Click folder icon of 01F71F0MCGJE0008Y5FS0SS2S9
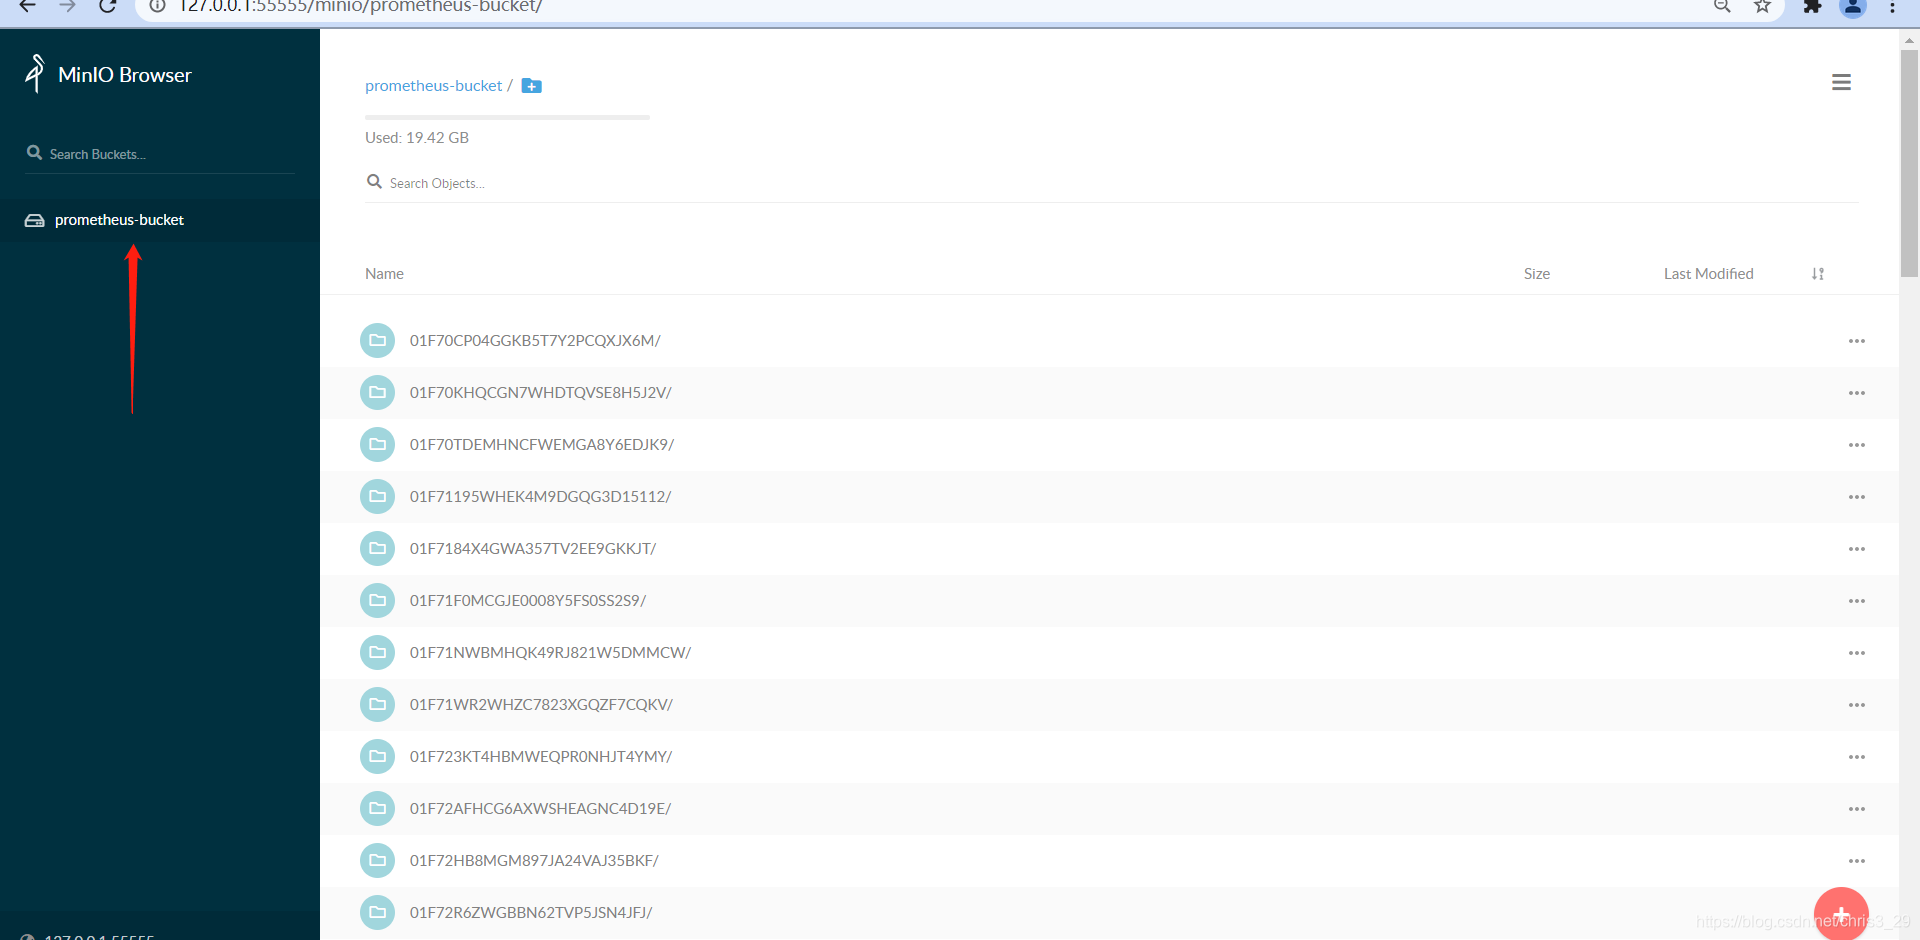 [x=377, y=601]
